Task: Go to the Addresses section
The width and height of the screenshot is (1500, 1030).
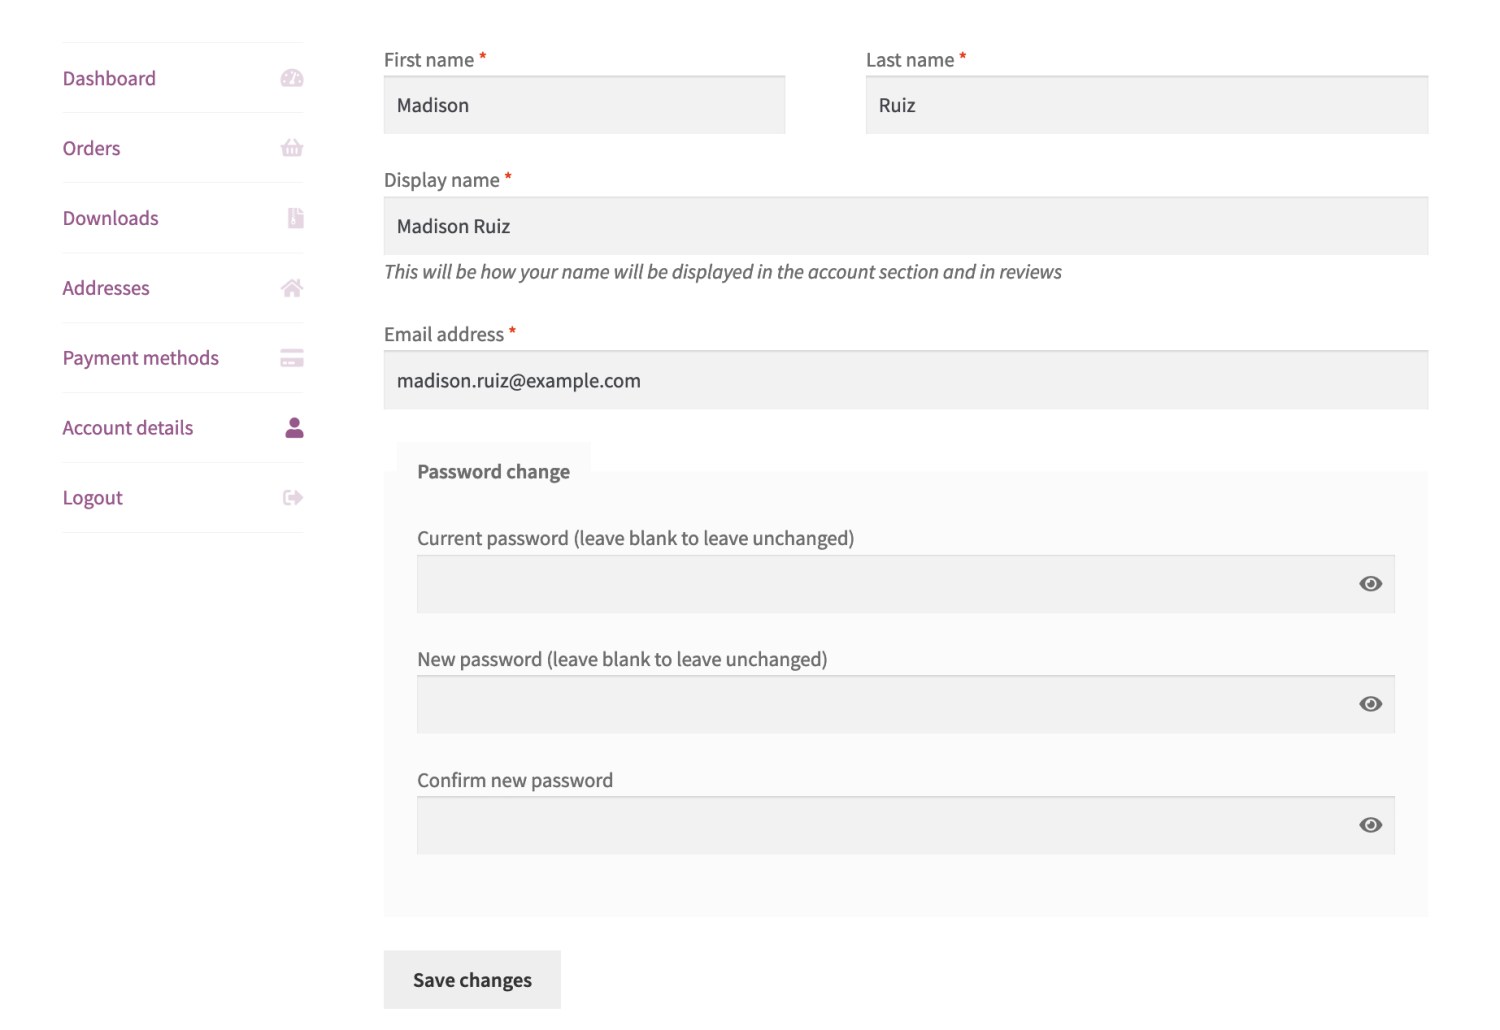Action: pyautogui.click(x=105, y=288)
